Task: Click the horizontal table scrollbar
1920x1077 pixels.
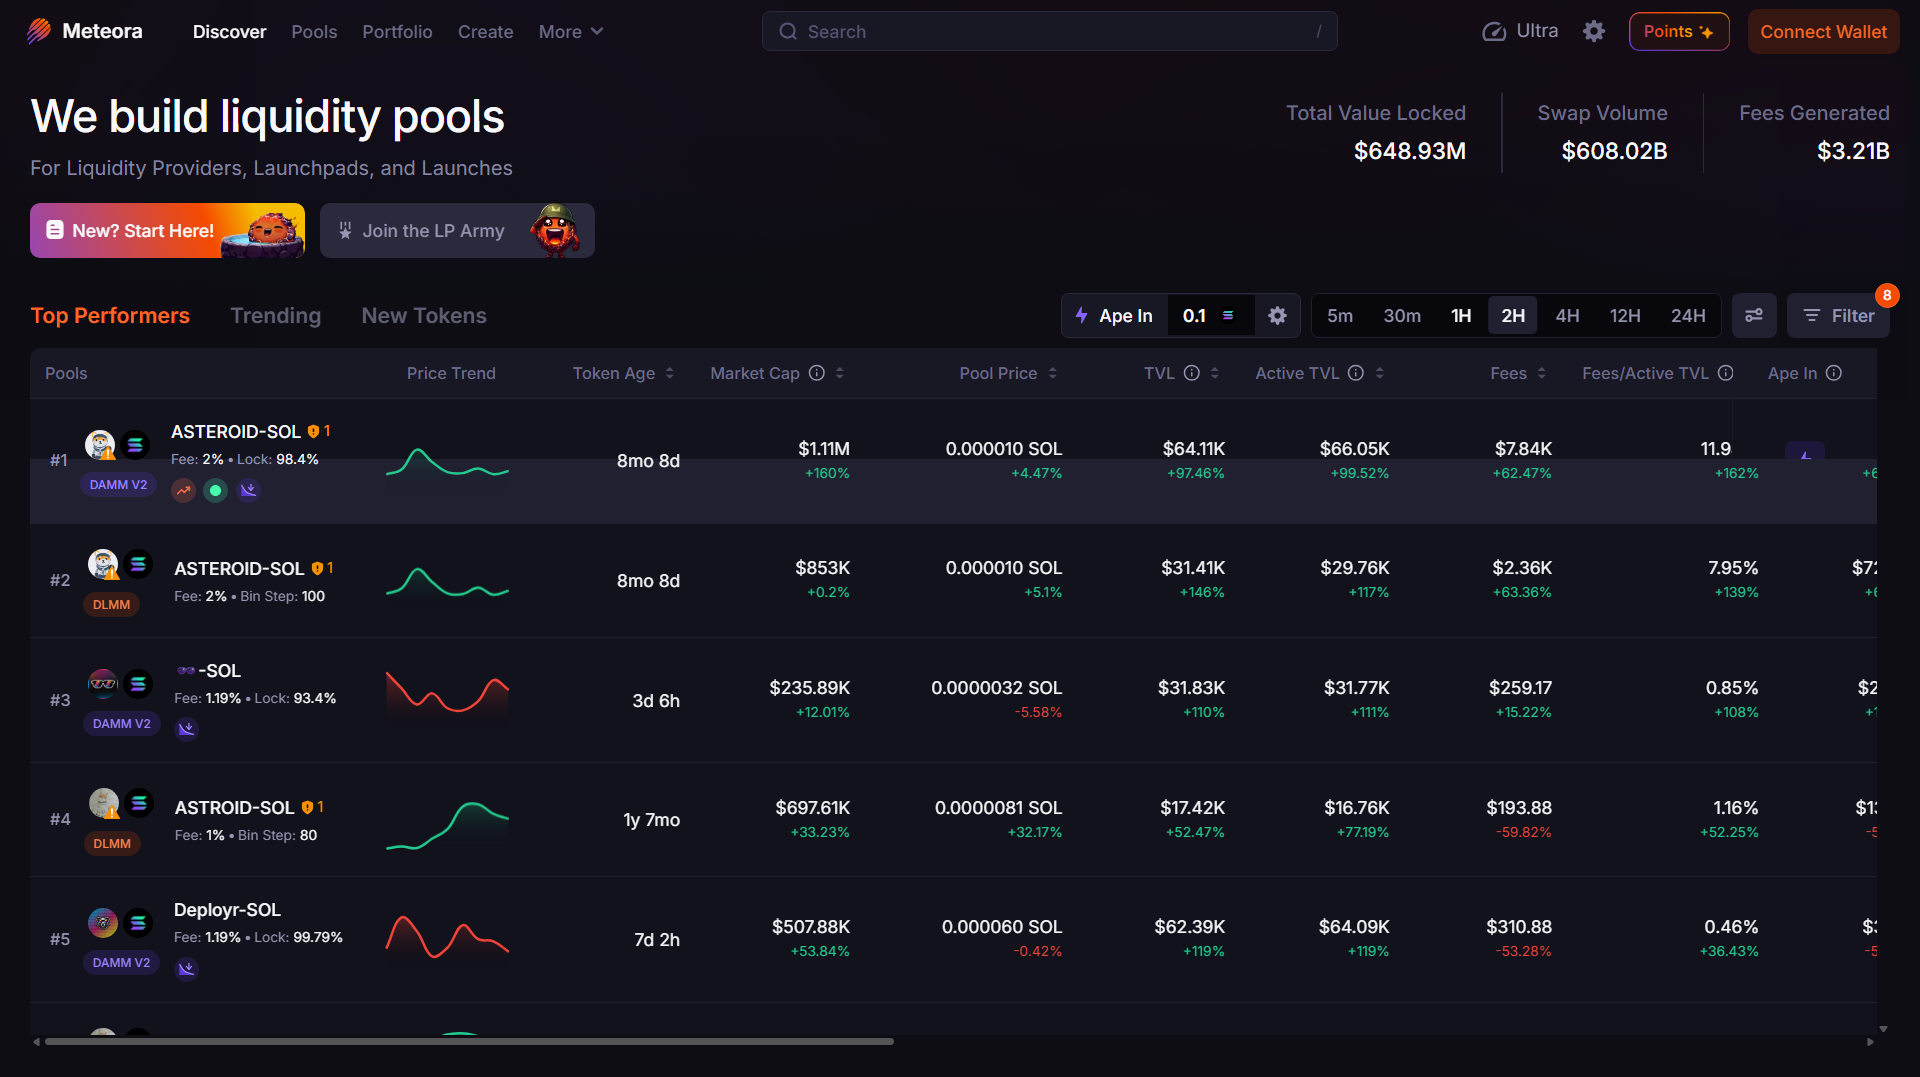Action: click(469, 1041)
